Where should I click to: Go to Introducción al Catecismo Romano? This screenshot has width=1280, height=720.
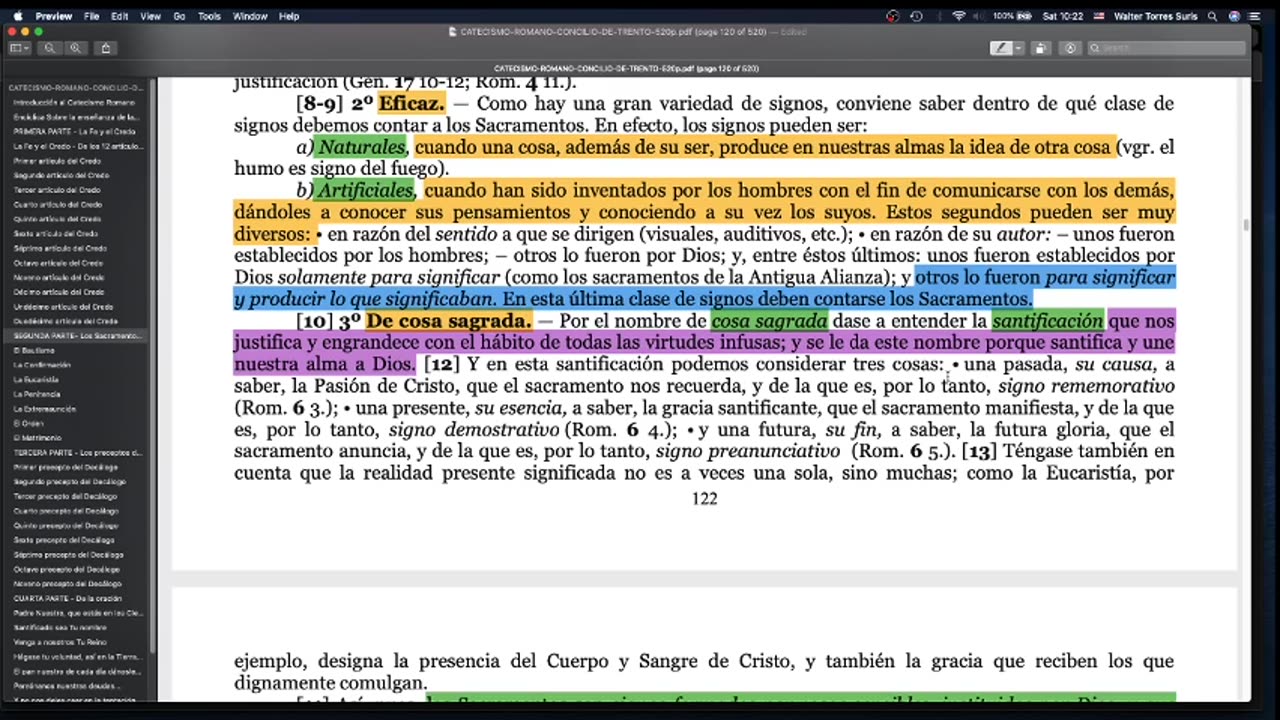pos(74,103)
